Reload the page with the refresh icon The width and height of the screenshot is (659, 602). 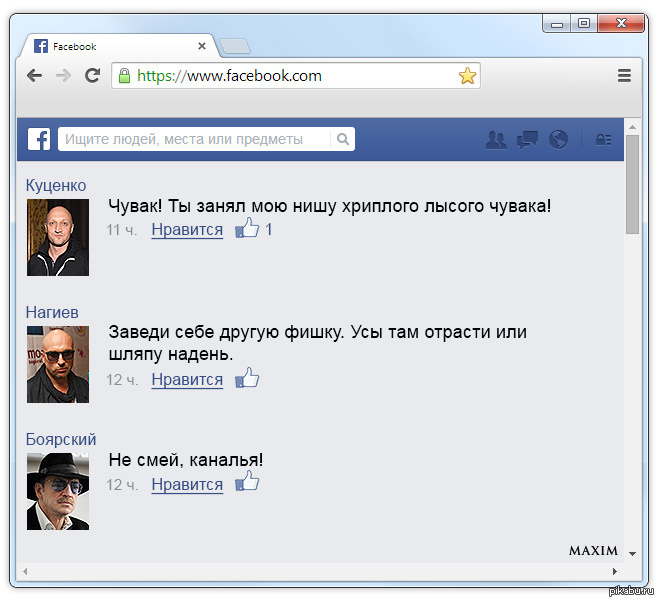[92, 76]
